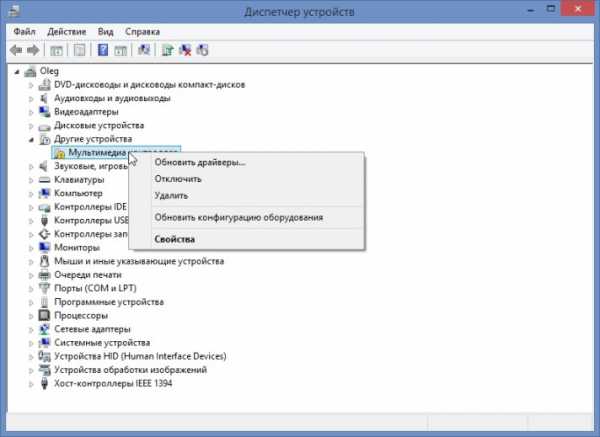
Task: Open the Файл menu
Action: point(25,29)
